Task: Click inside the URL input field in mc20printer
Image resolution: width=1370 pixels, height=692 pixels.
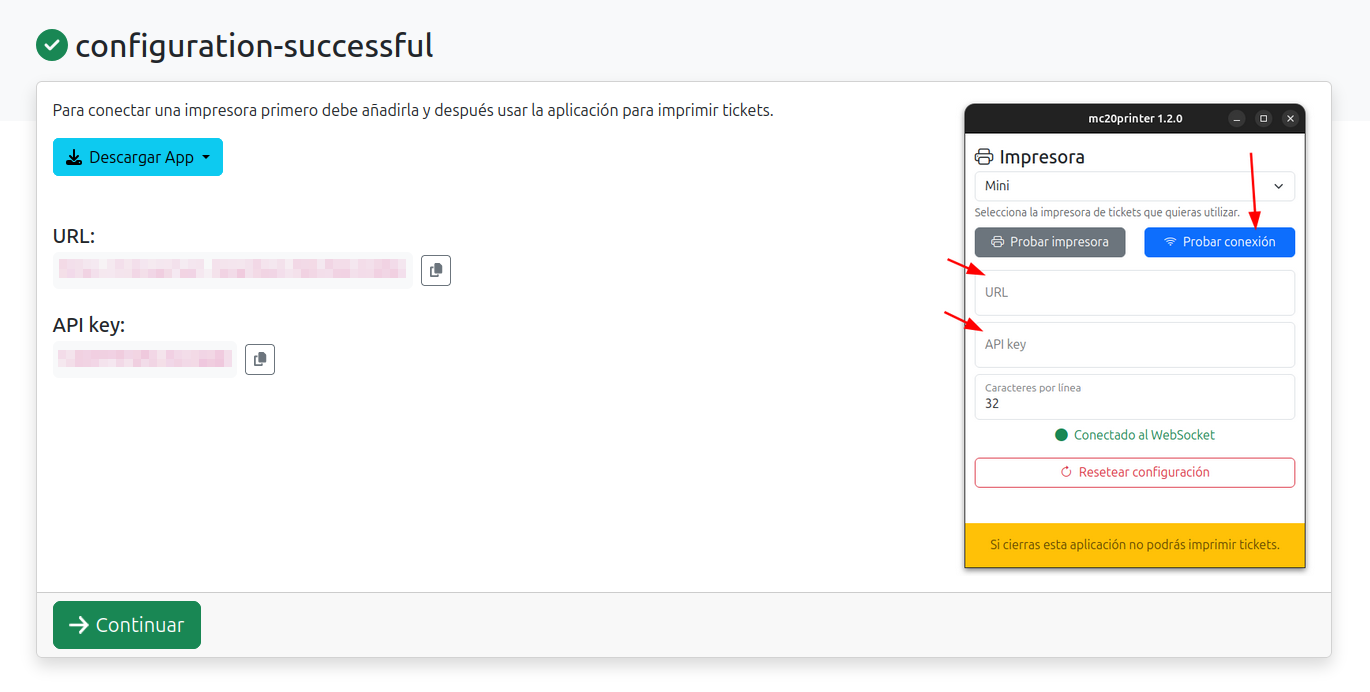Action: point(1135,292)
